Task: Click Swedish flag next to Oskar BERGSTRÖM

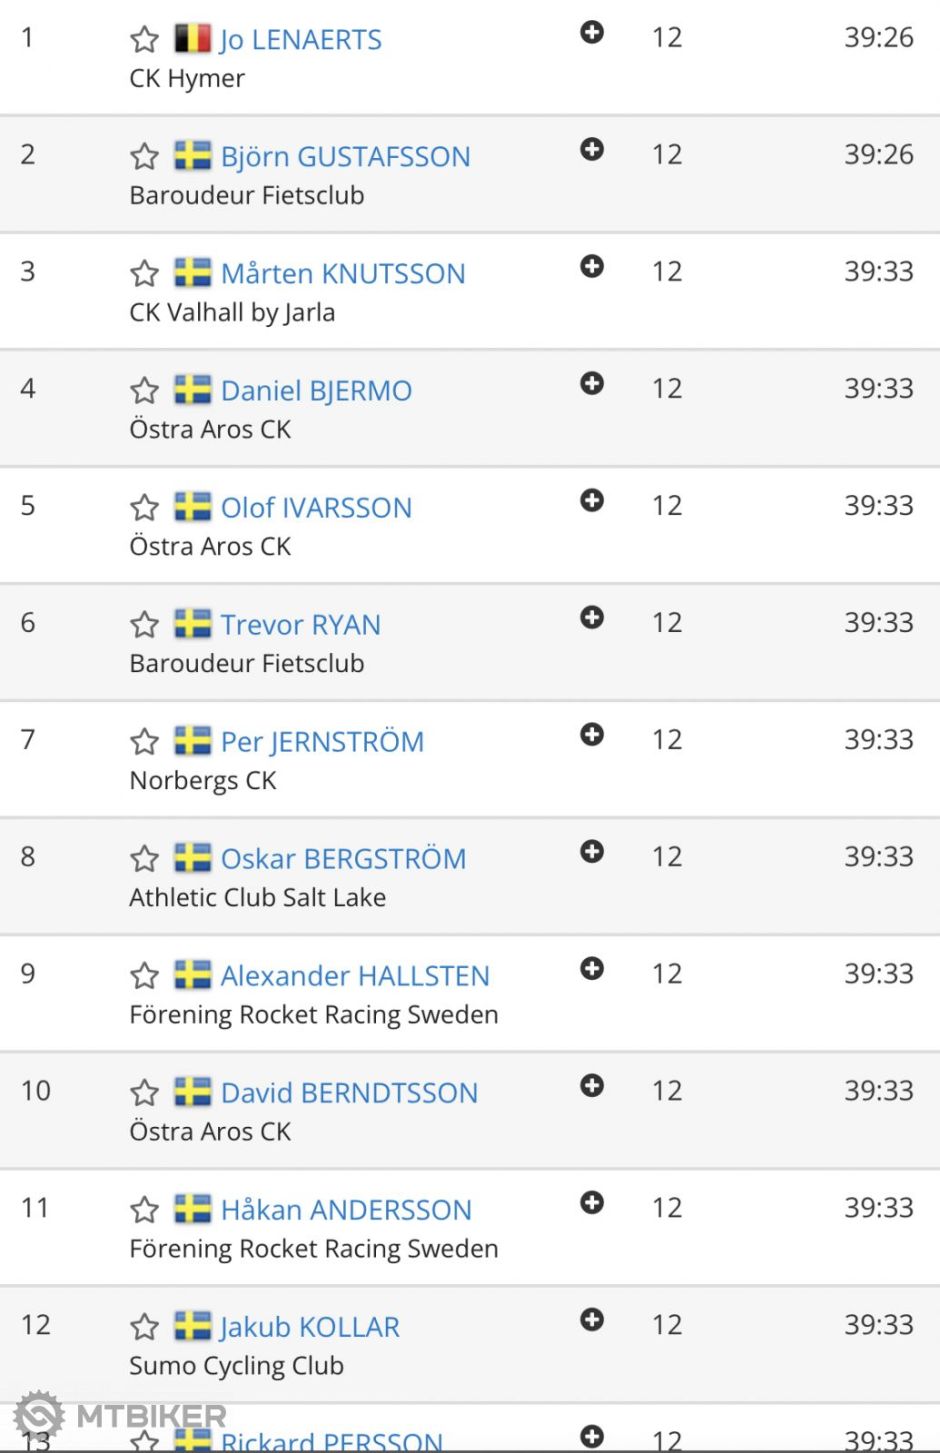Action: [x=192, y=858]
